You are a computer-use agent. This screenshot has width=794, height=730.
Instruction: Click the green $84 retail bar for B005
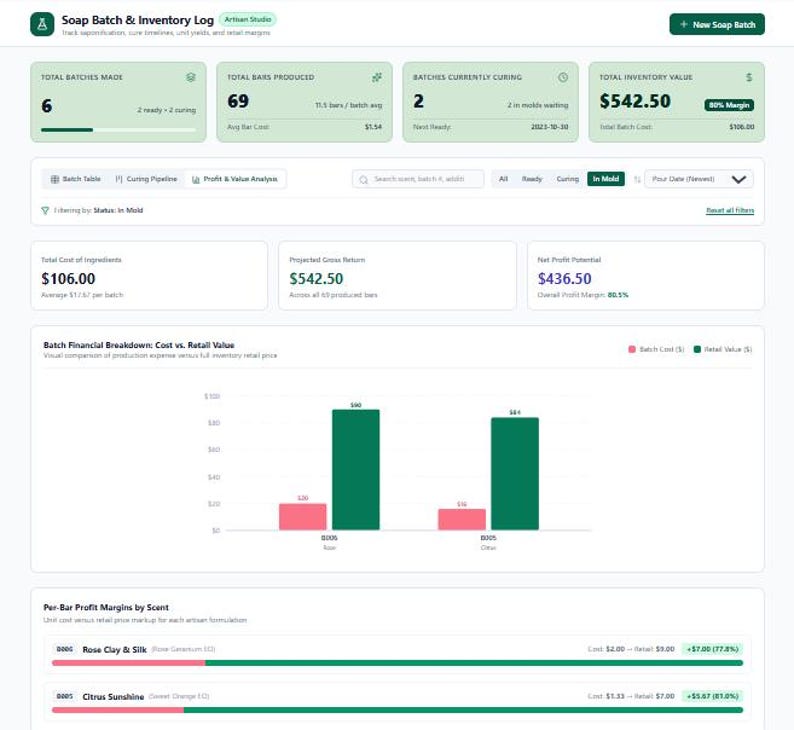coord(515,474)
